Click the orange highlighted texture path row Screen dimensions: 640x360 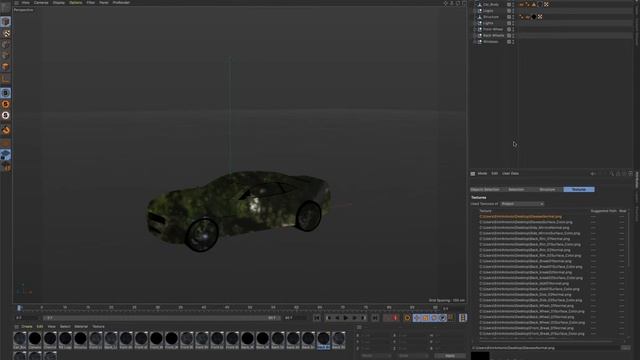click(x=521, y=217)
